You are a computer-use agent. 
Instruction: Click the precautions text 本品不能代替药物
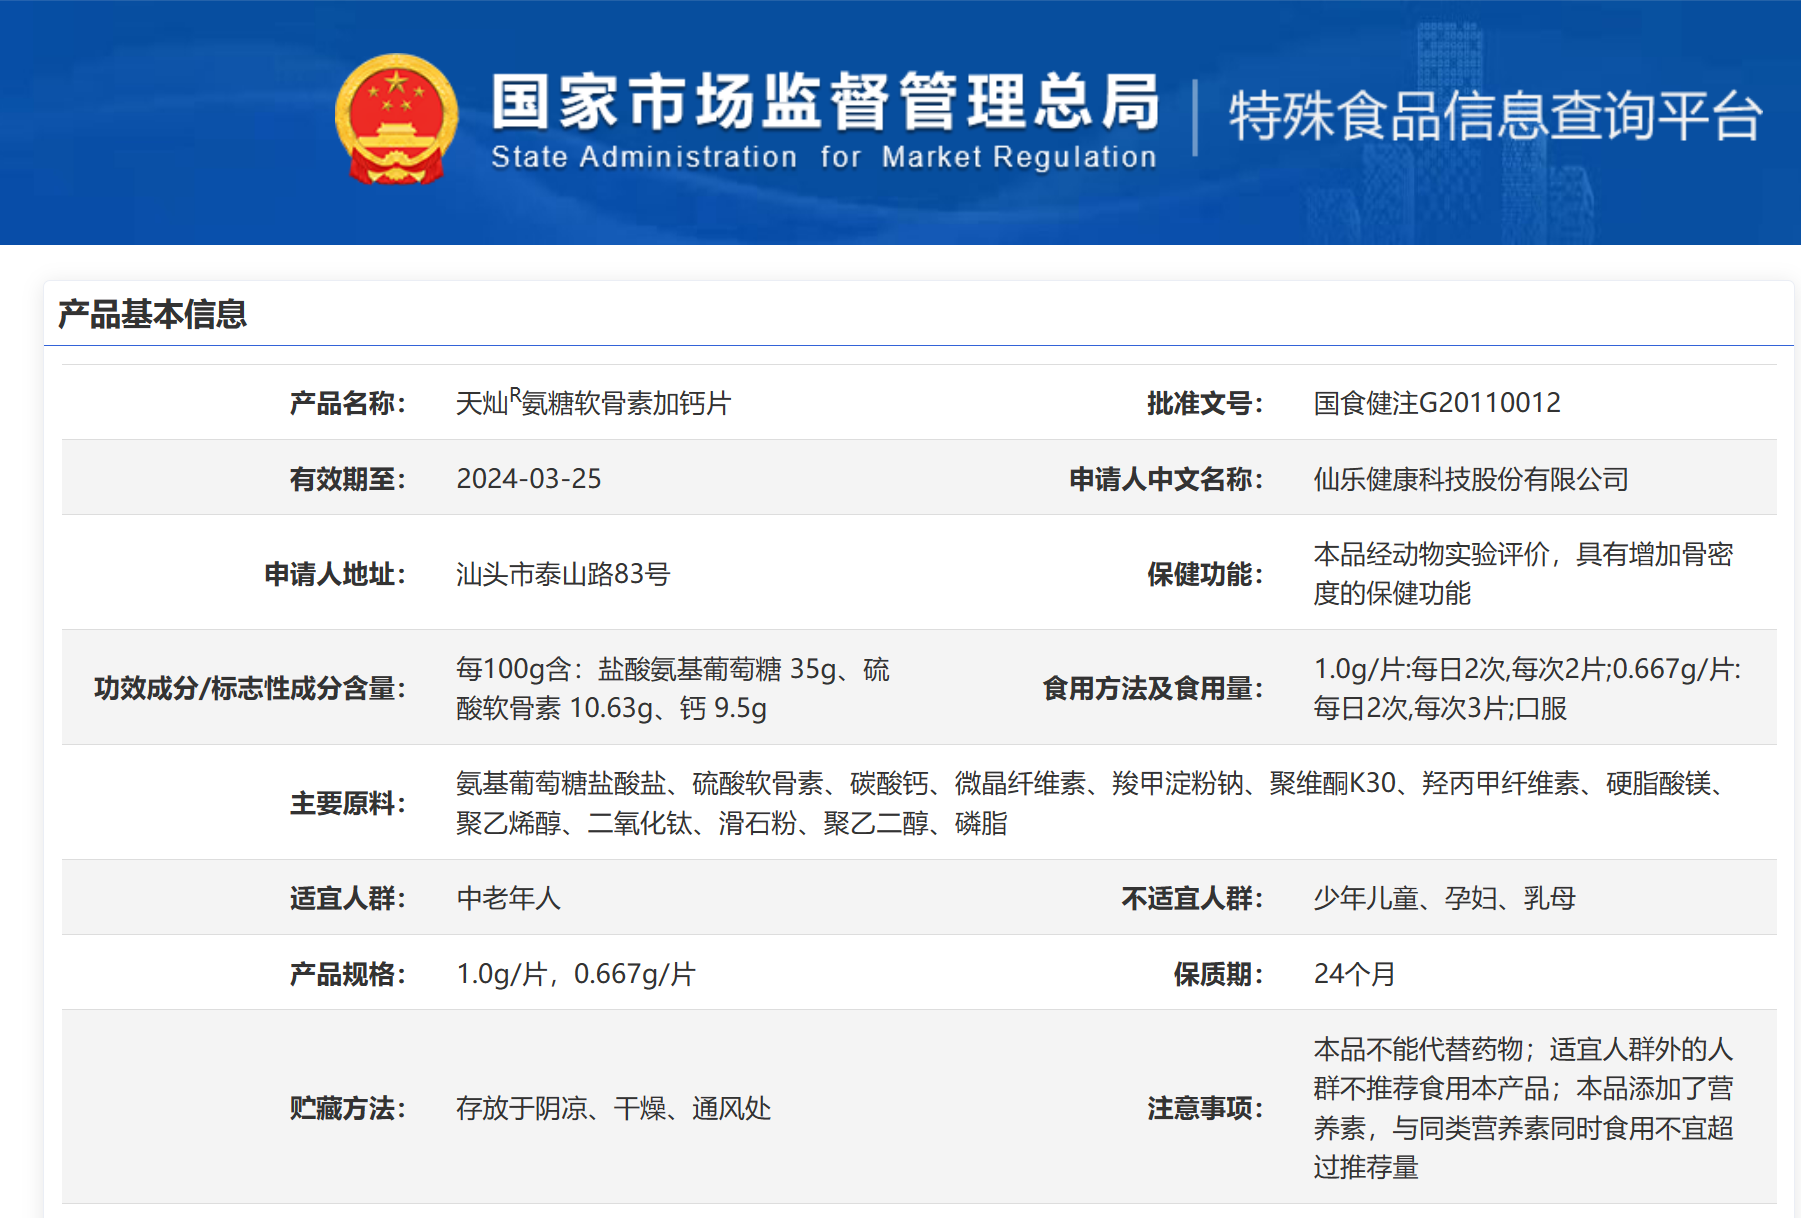tap(1418, 1049)
